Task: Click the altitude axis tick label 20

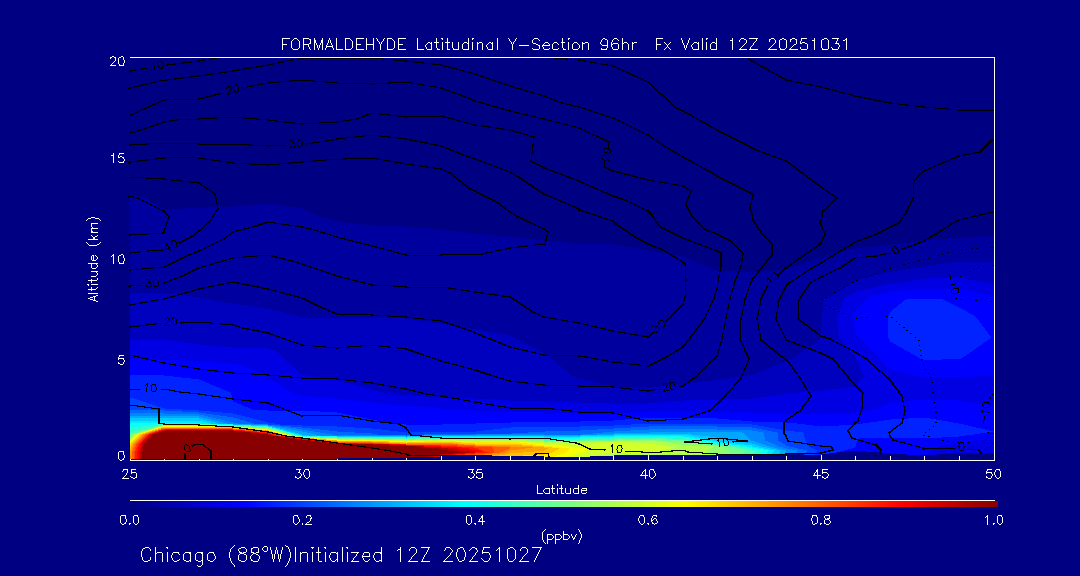Action: pyautogui.click(x=116, y=60)
